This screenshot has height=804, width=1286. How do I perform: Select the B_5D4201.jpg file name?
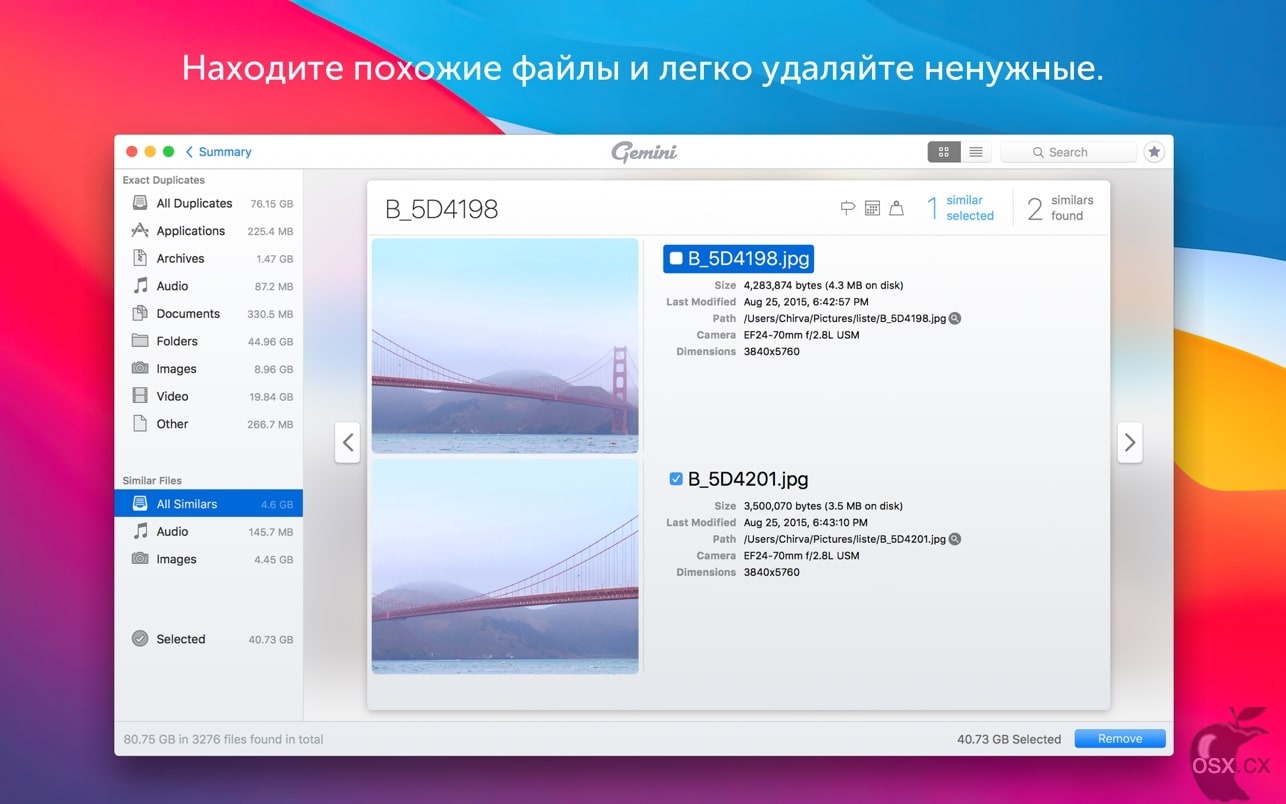click(748, 479)
